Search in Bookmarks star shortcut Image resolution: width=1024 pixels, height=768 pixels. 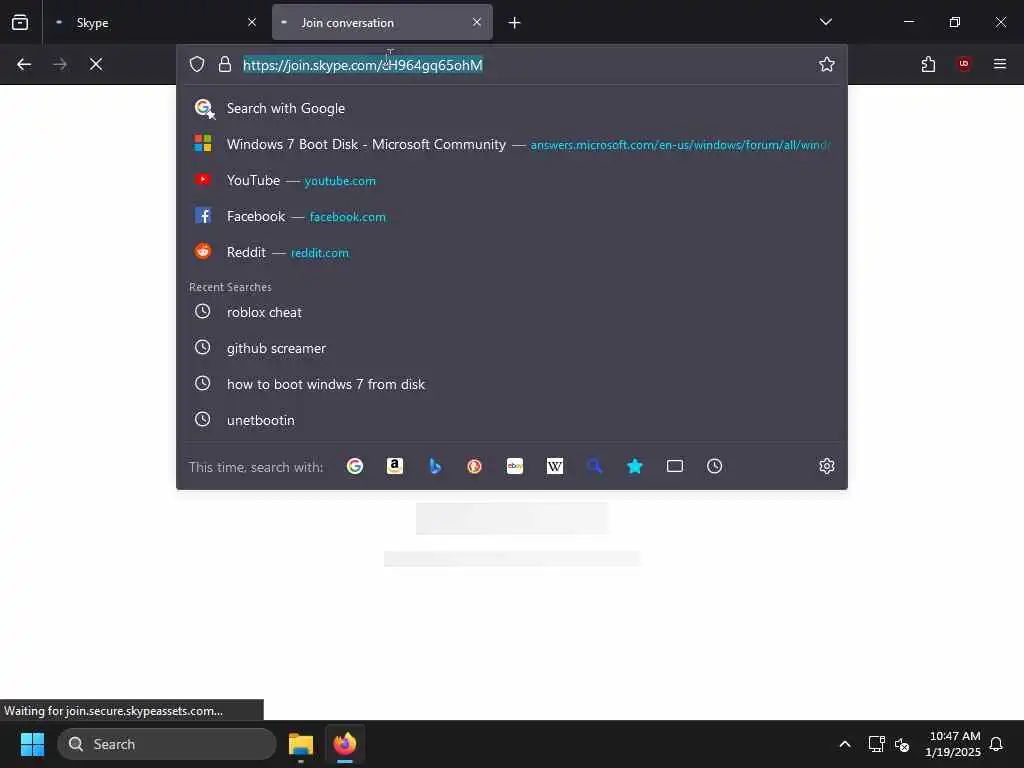(635, 466)
